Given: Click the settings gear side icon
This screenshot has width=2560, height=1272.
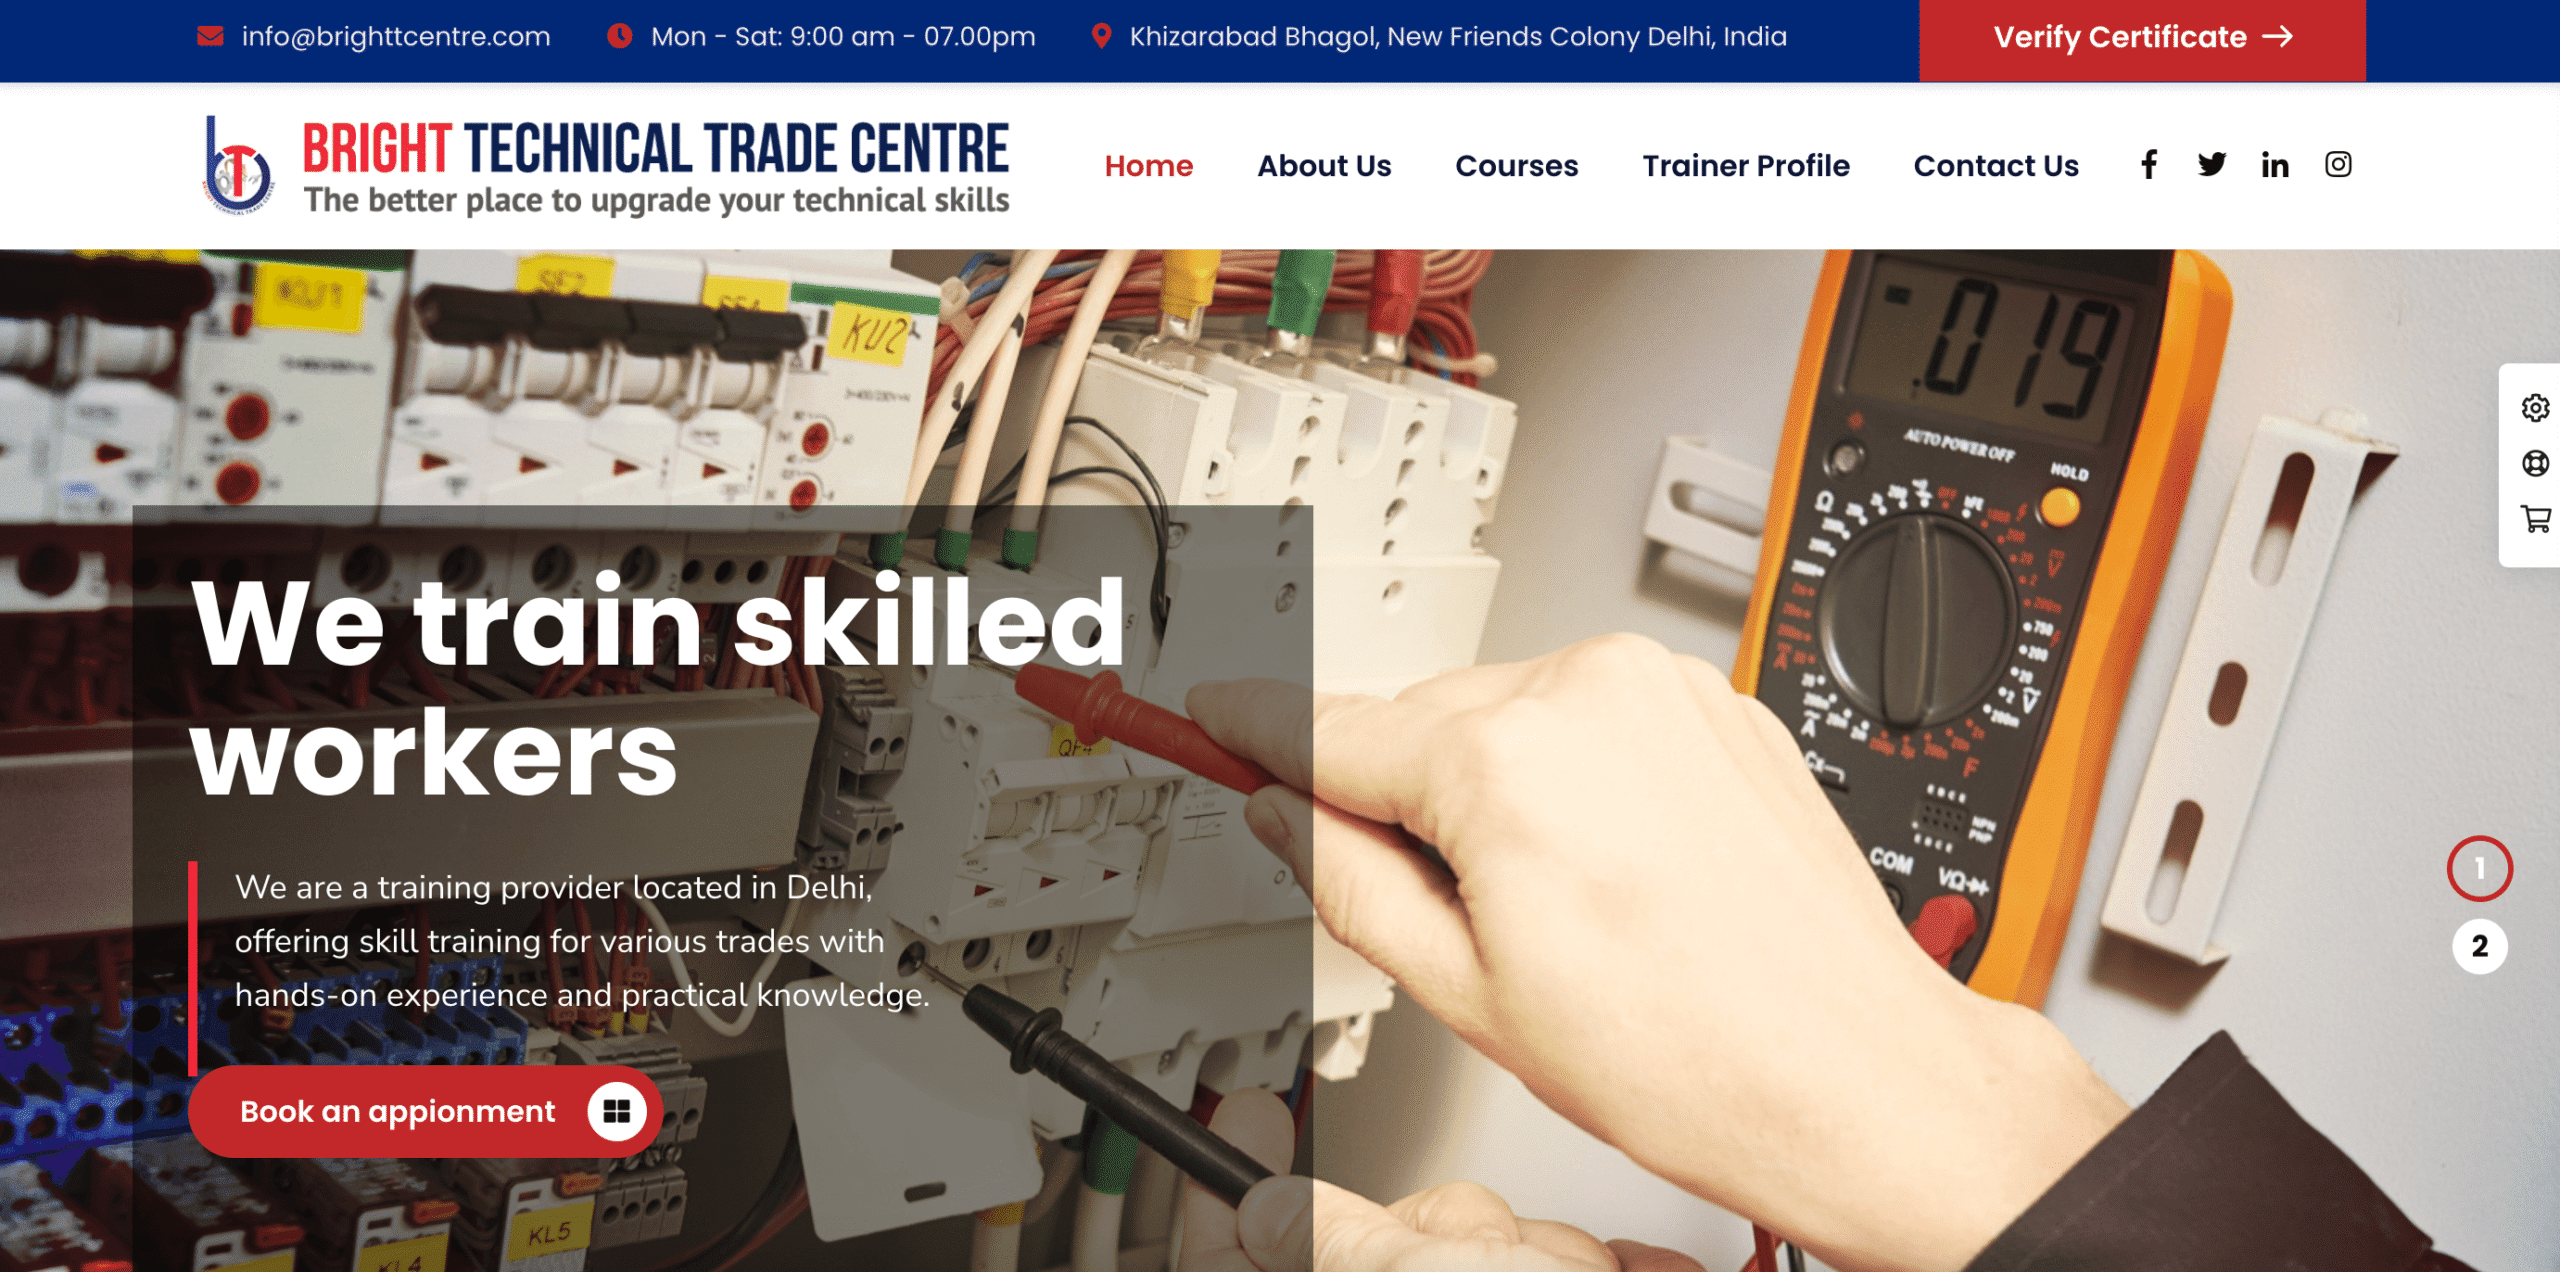Looking at the screenshot, I should [x=2535, y=408].
